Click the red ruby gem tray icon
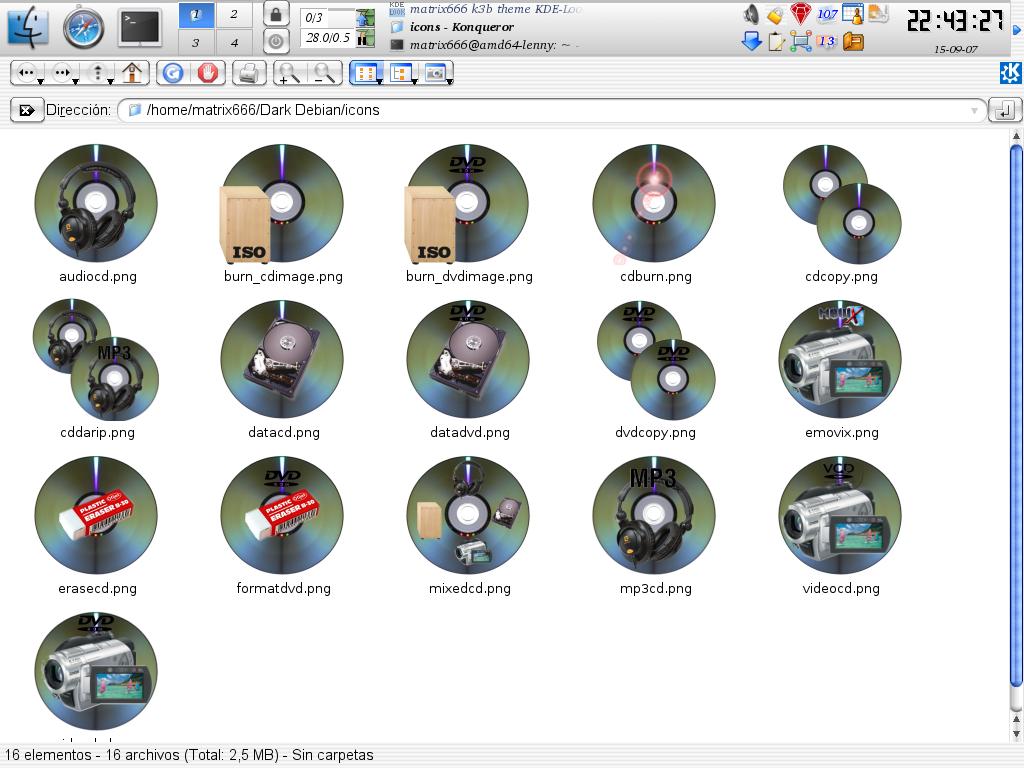1024x768 pixels. pos(801,14)
